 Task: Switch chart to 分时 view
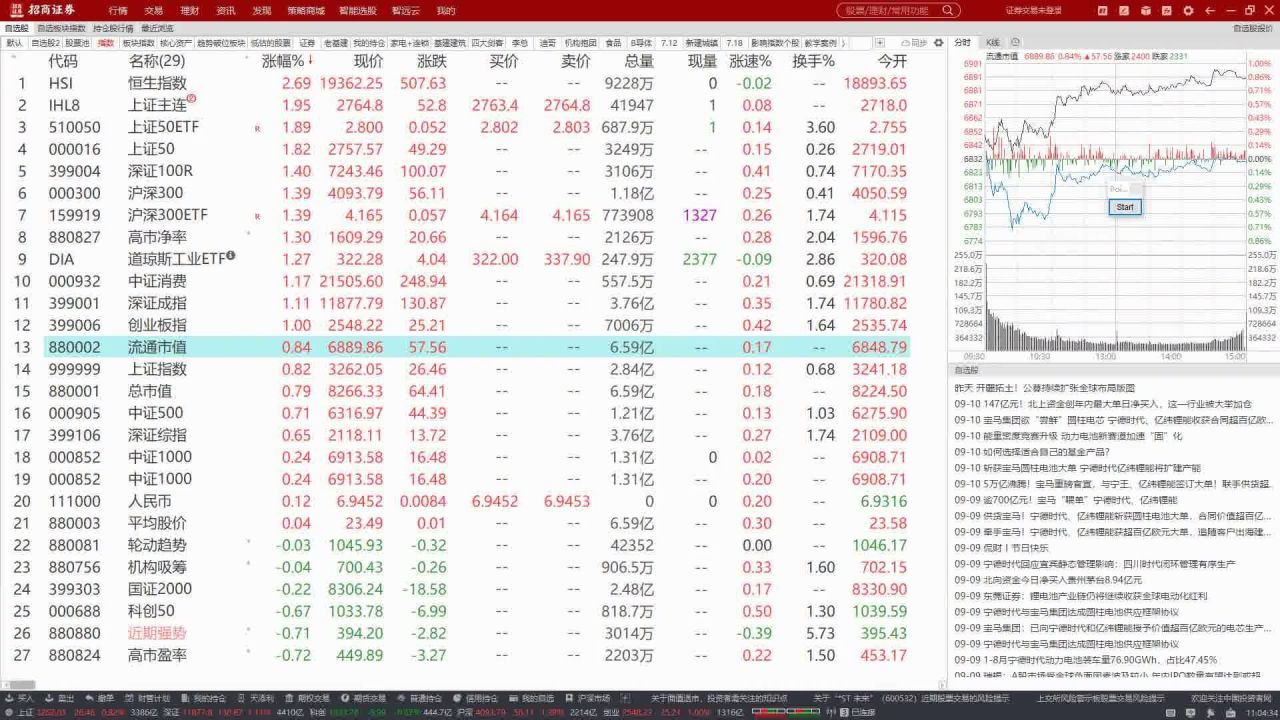tap(962, 43)
